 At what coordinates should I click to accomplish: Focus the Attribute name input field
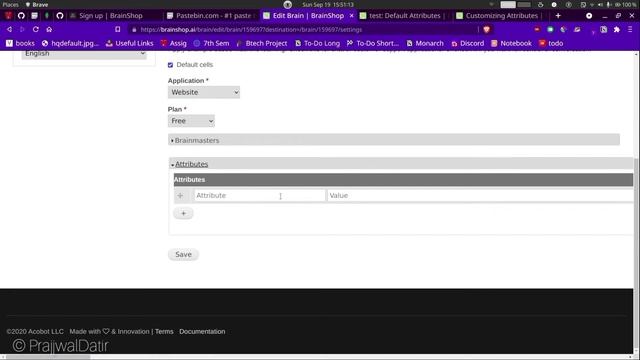pyautogui.click(x=260, y=196)
